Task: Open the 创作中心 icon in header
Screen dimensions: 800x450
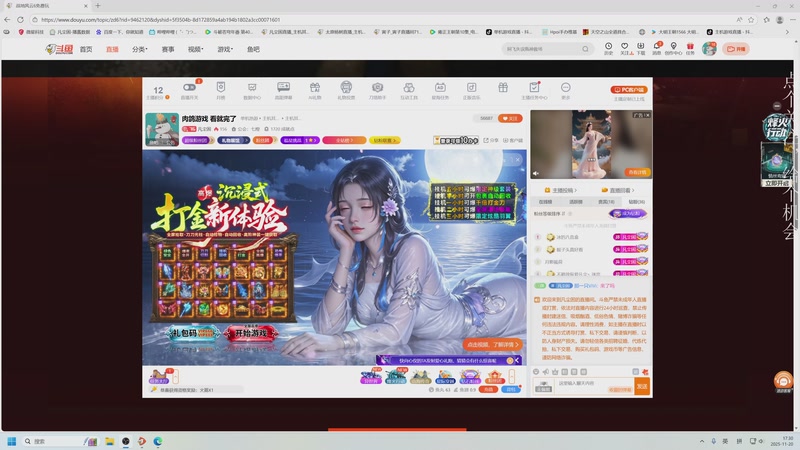Action: [x=673, y=48]
